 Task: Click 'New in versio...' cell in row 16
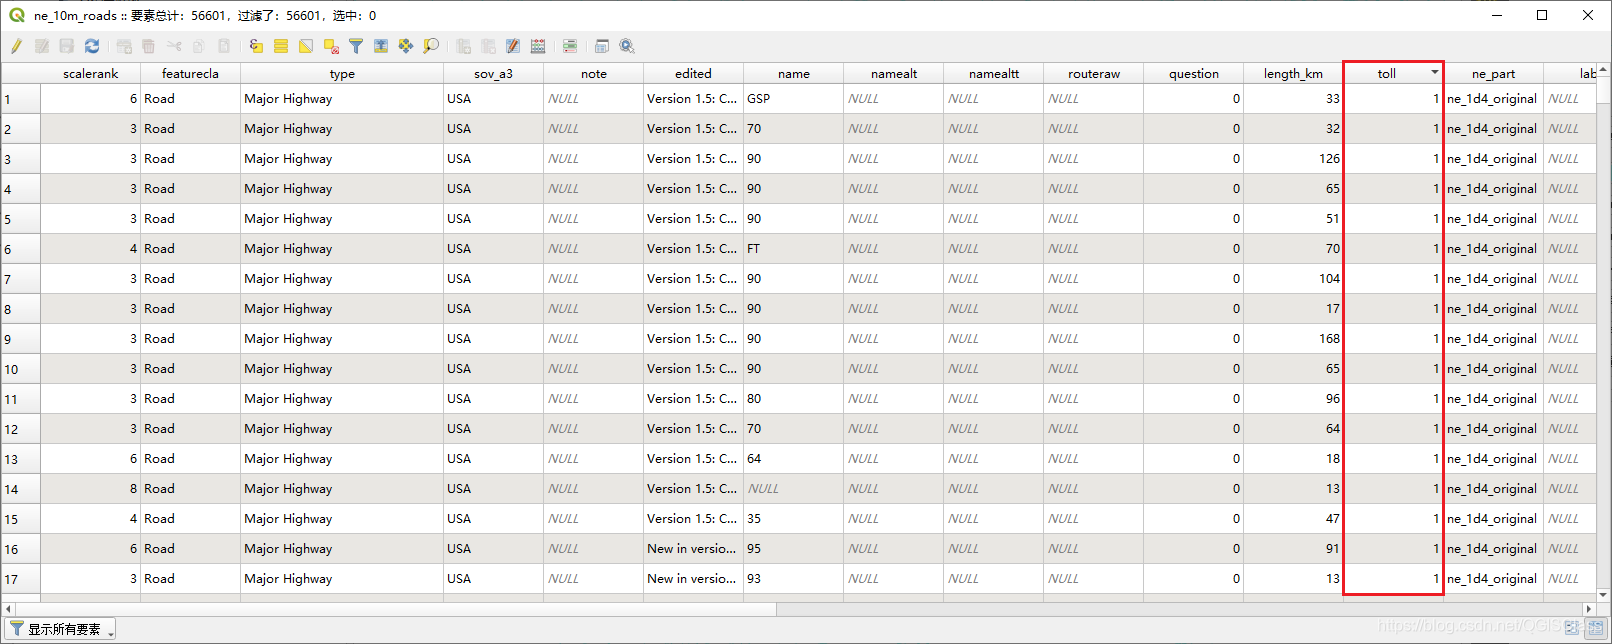pos(693,549)
